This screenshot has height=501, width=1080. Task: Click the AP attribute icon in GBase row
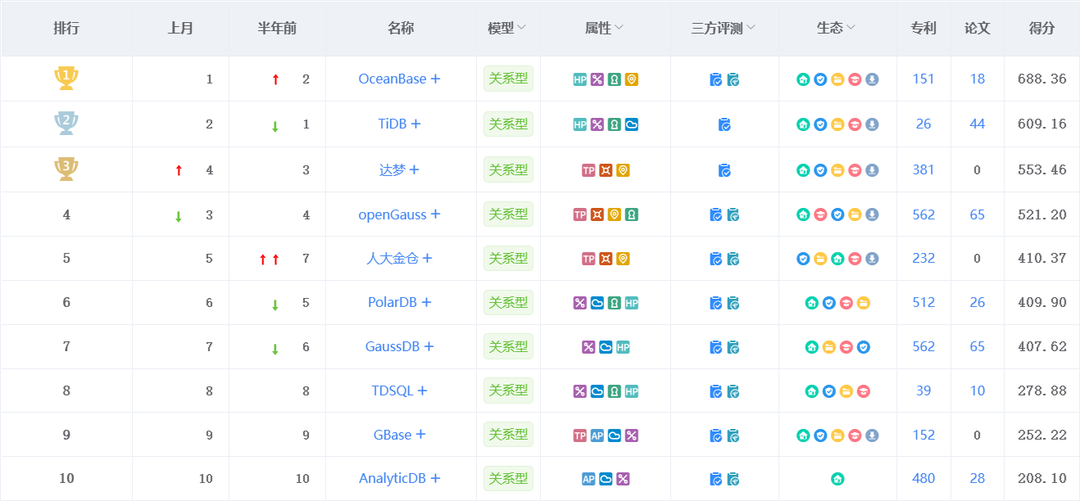click(x=597, y=436)
